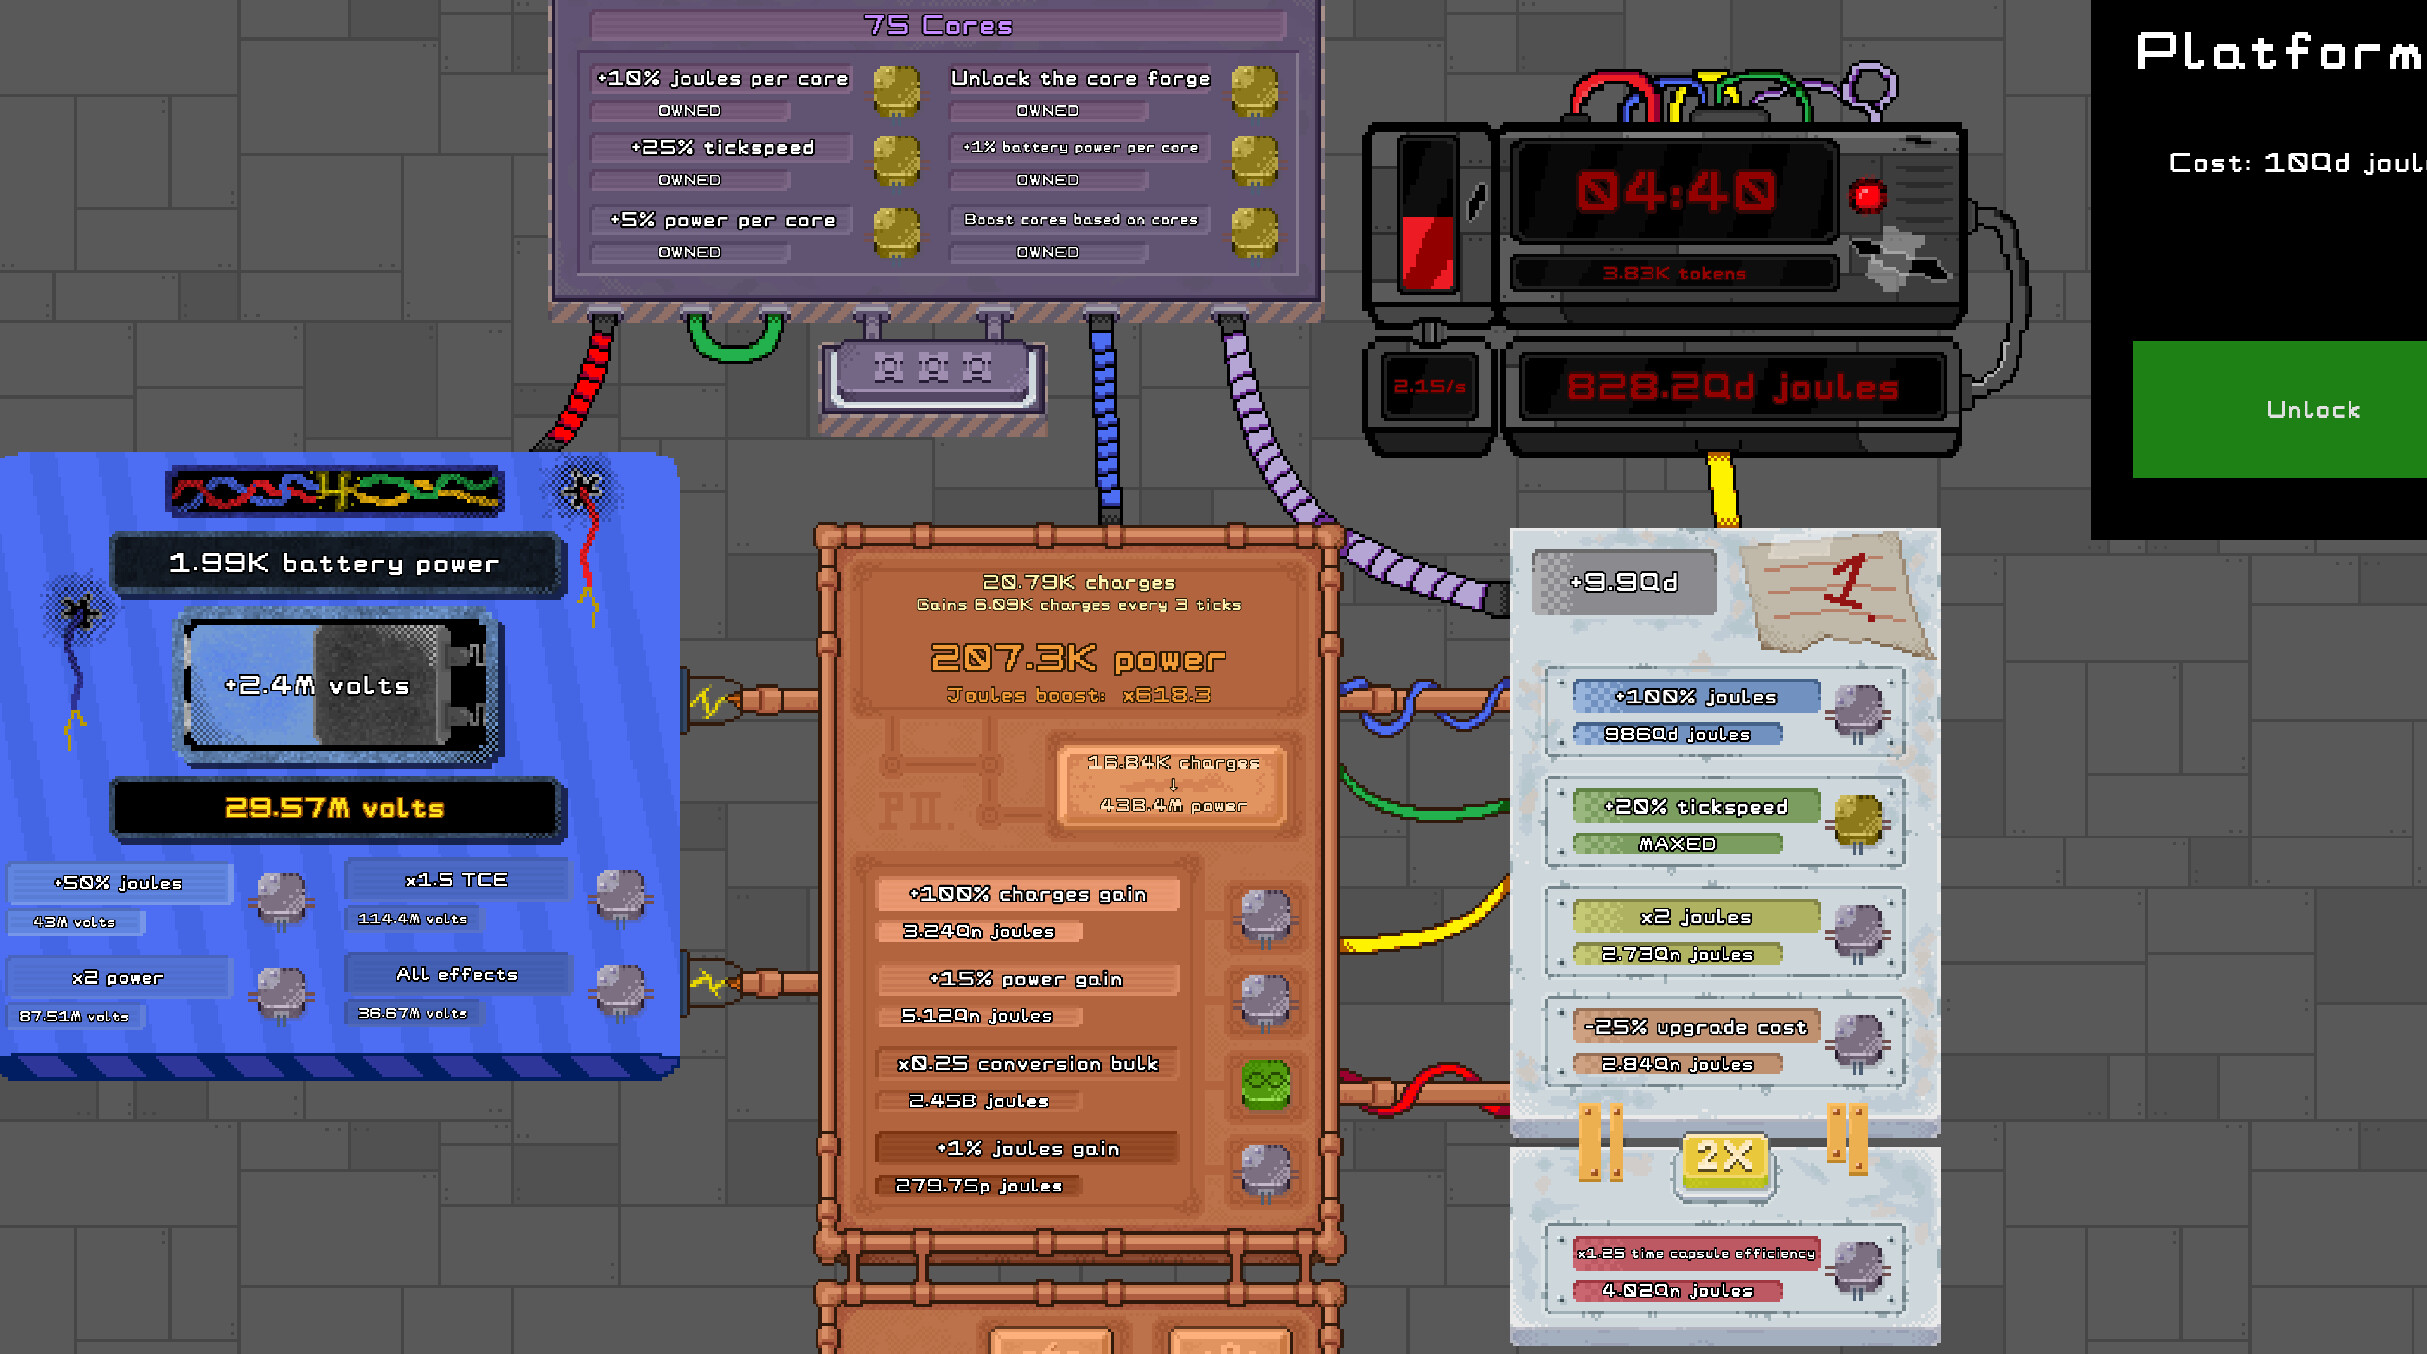Click chip icon beside Unlock the core forge
2427x1354 pixels.
pos(1255,91)
